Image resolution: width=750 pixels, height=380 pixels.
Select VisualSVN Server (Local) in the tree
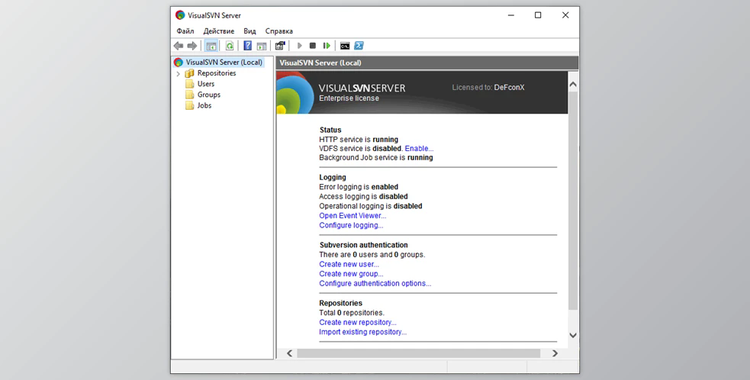pyautogui.click(x=224, y=62)
